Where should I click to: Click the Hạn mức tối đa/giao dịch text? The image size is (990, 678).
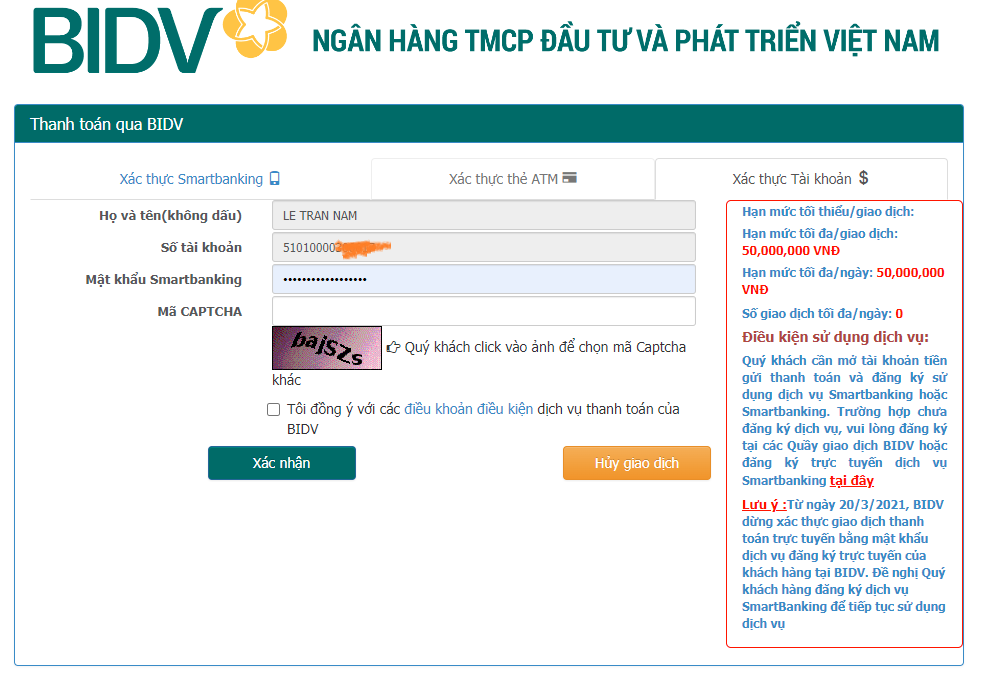pos(820,242)
